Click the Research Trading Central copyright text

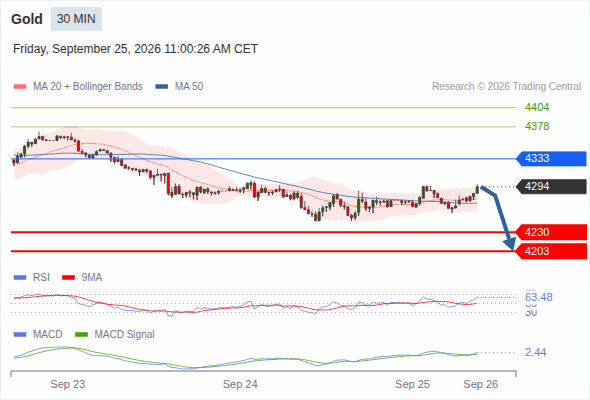point(506,87)
